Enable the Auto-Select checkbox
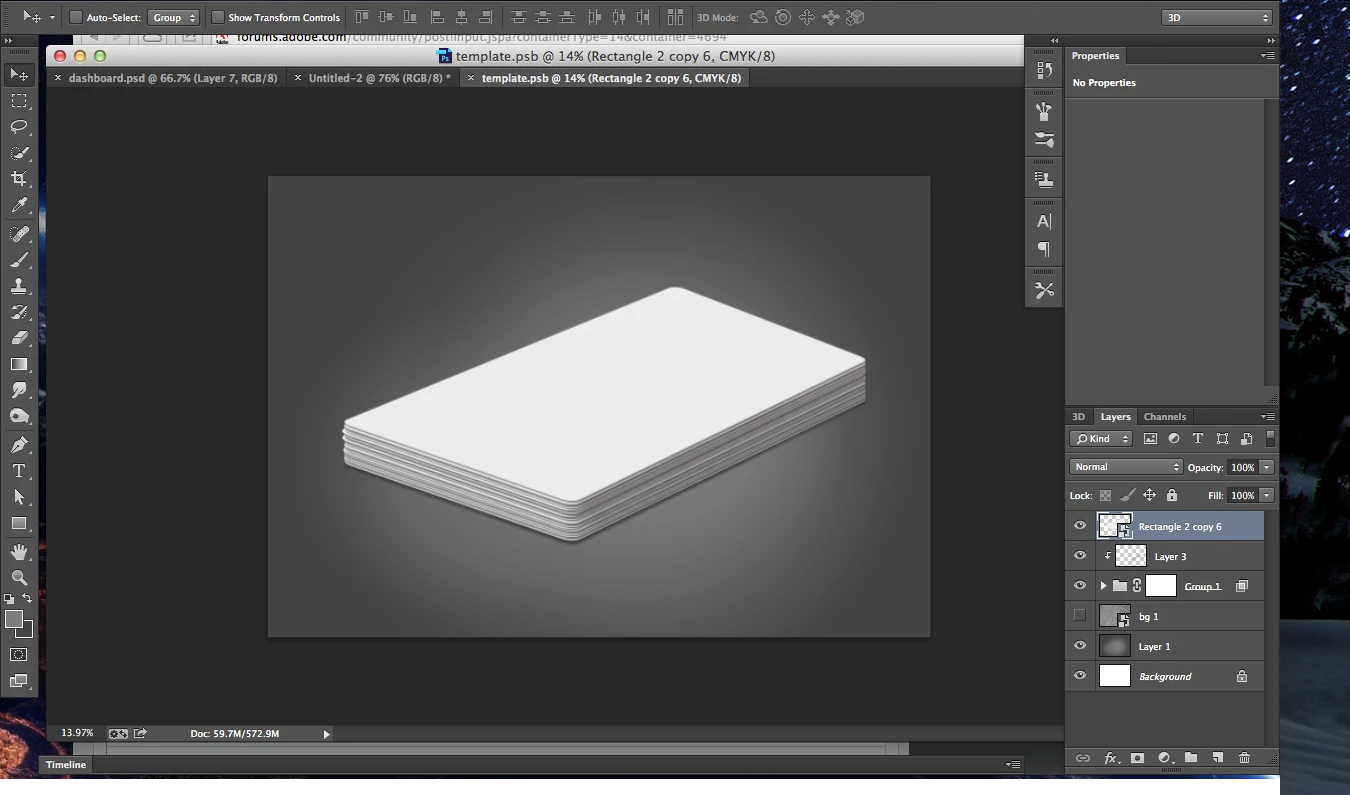The height and width of the screenshot is (795, 1350). point(76,17)
